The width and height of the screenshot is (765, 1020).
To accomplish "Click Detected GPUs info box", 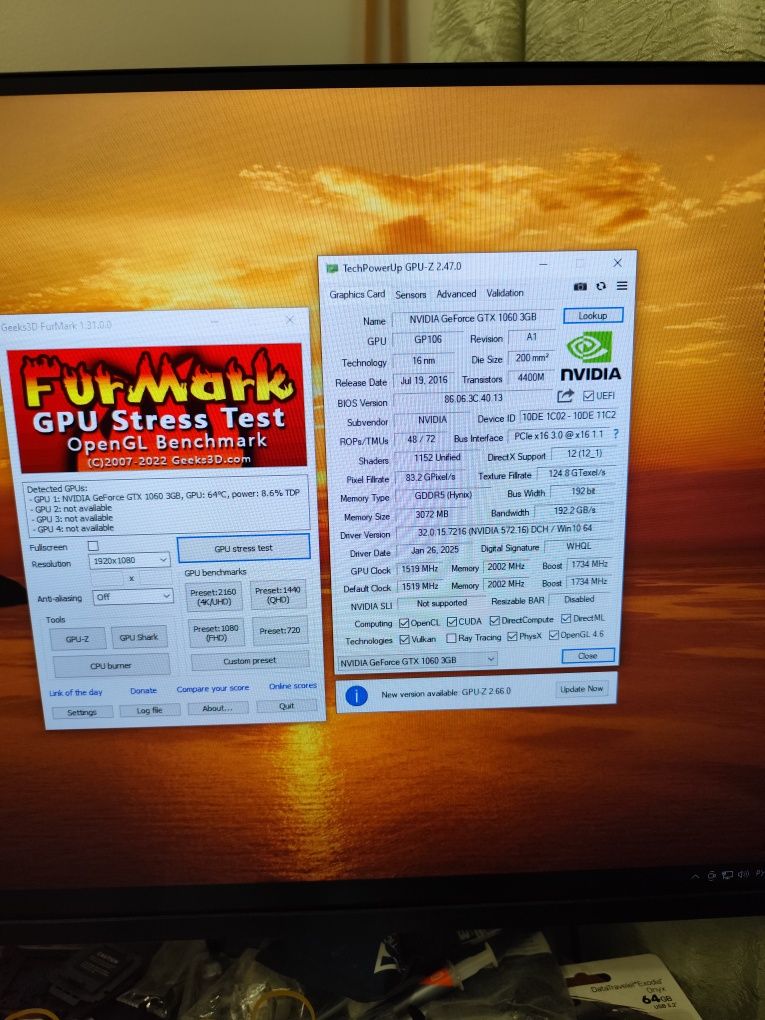I will pos(166,508).
